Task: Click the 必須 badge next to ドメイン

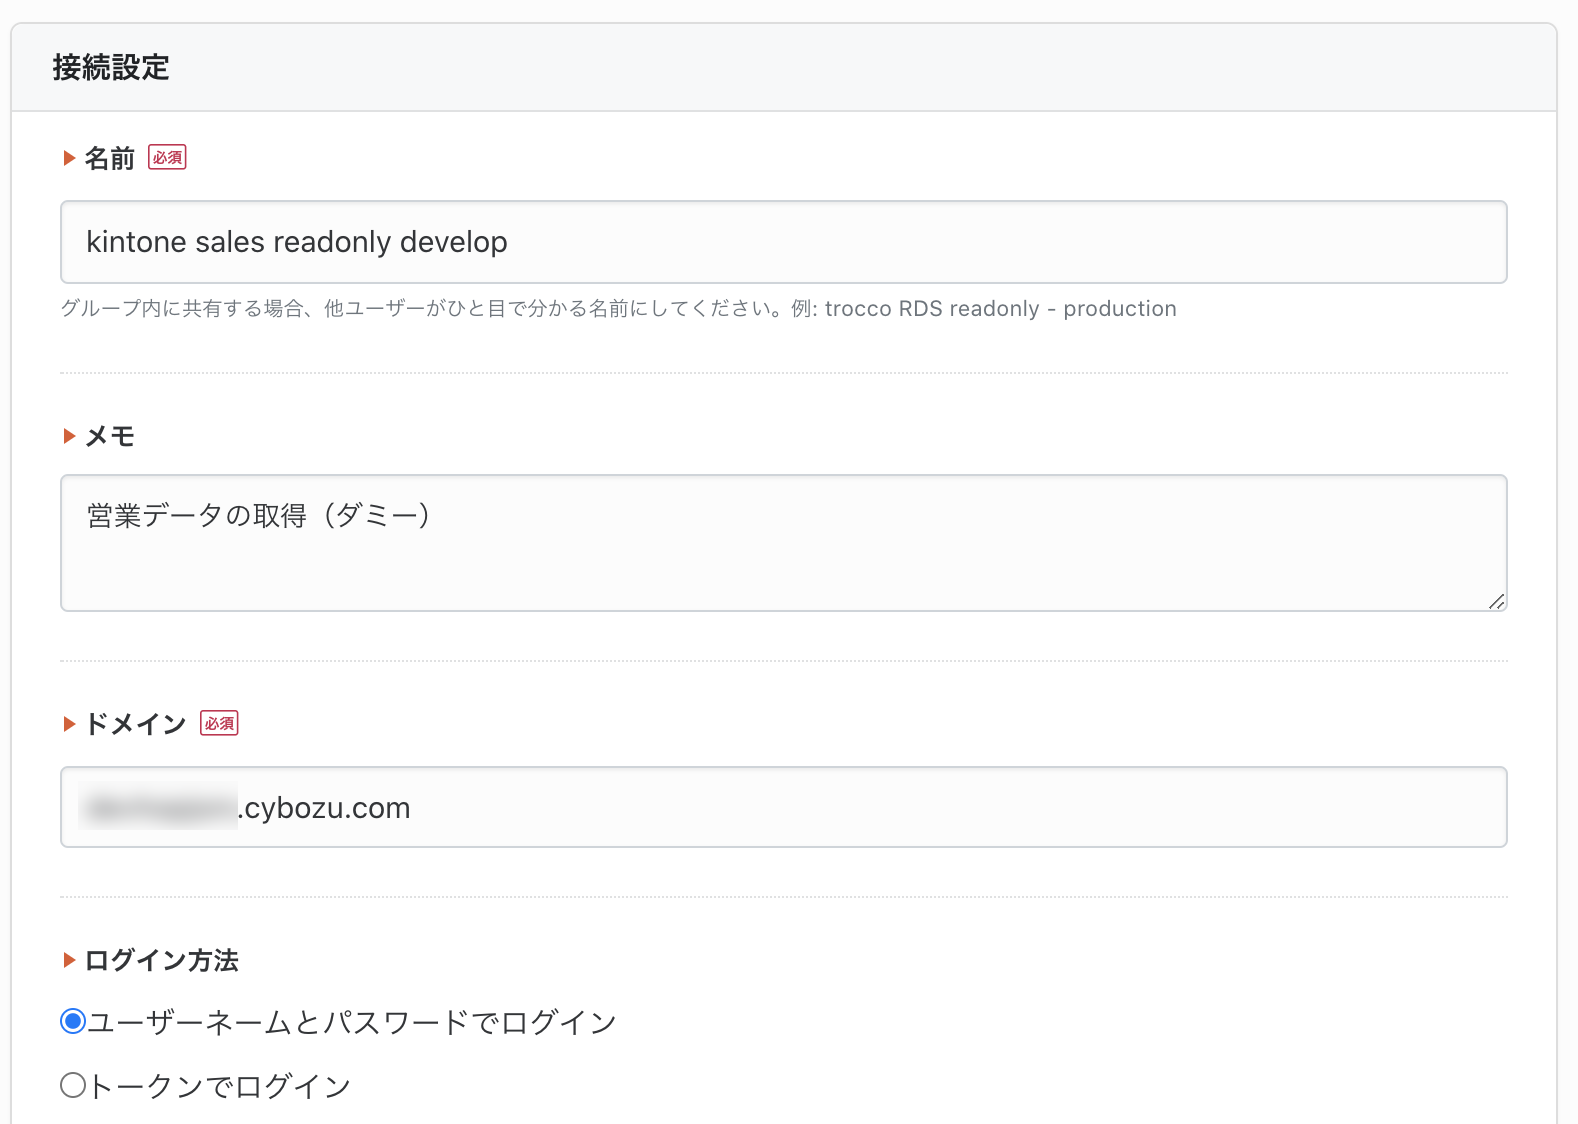Action: tap(219, 723)
